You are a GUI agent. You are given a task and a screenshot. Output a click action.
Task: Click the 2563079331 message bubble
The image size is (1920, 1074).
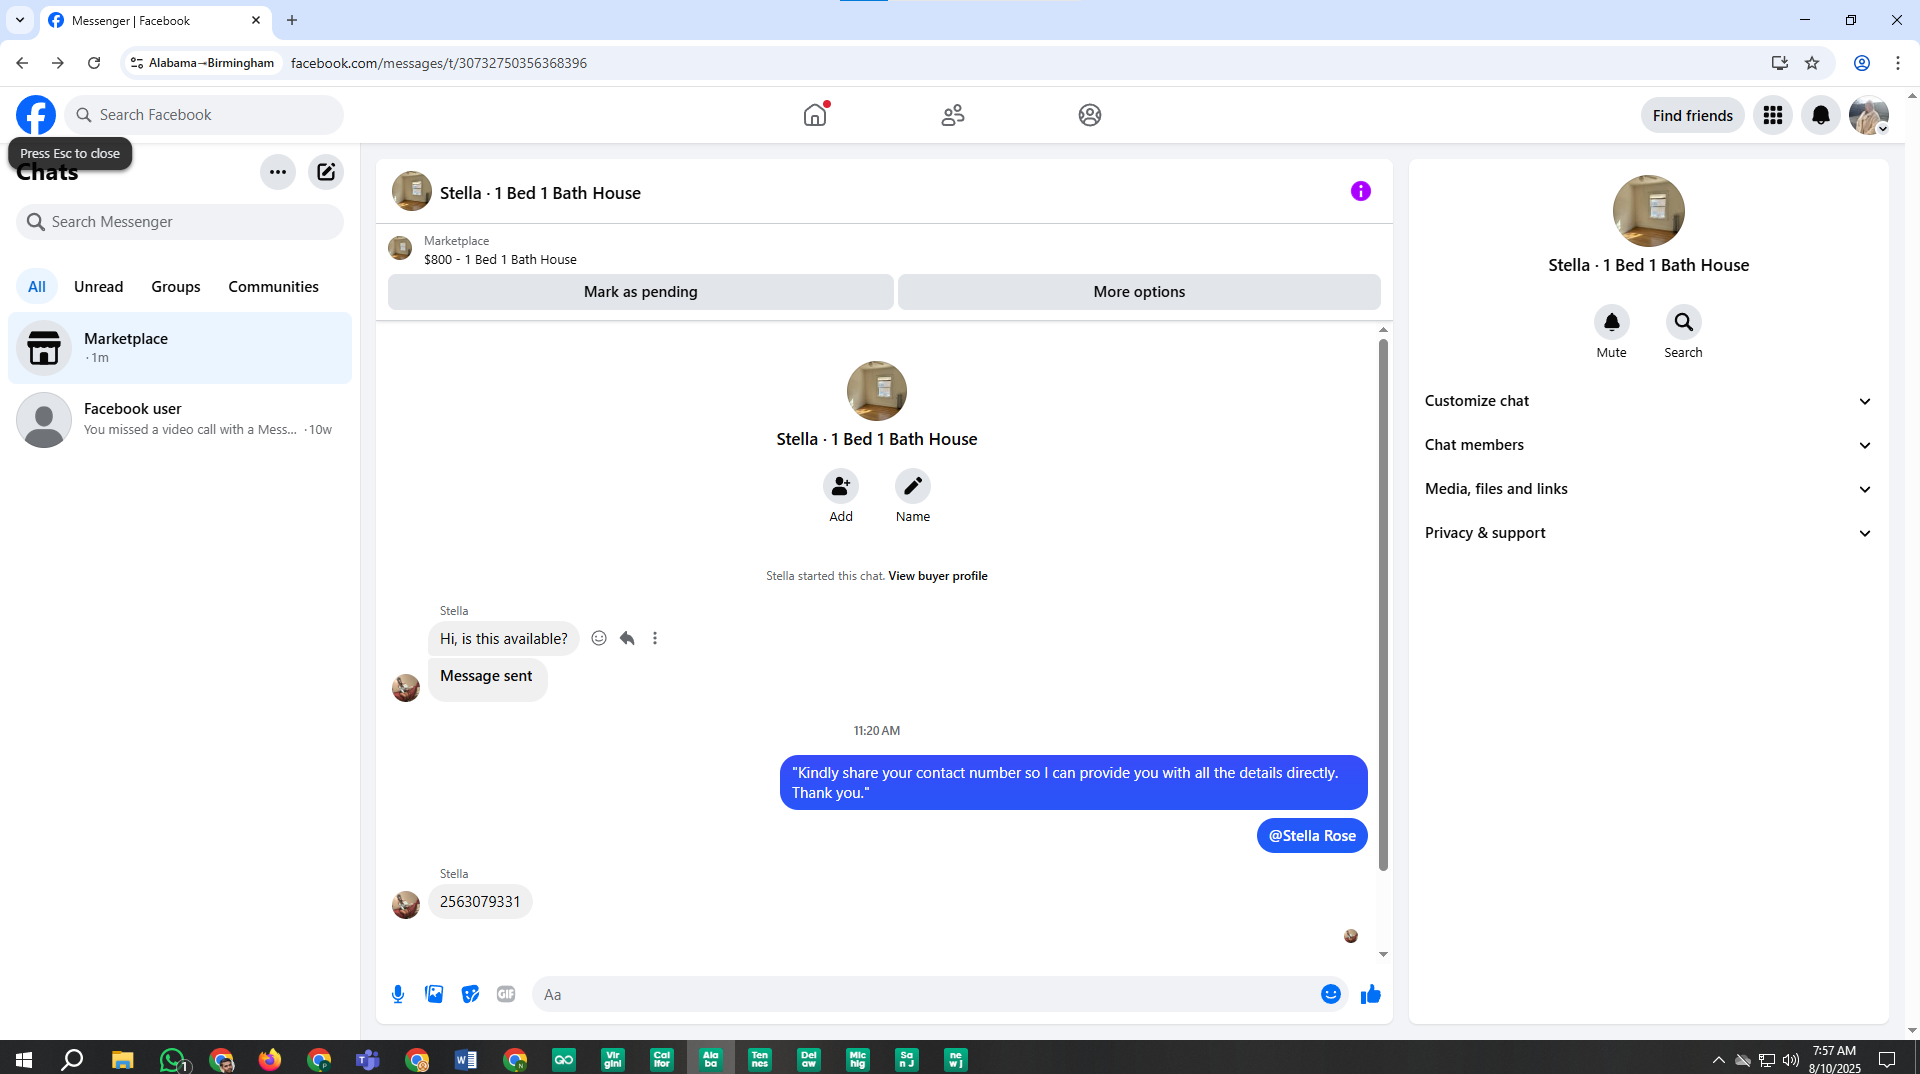pyautogui.click(x=480, y=902)
